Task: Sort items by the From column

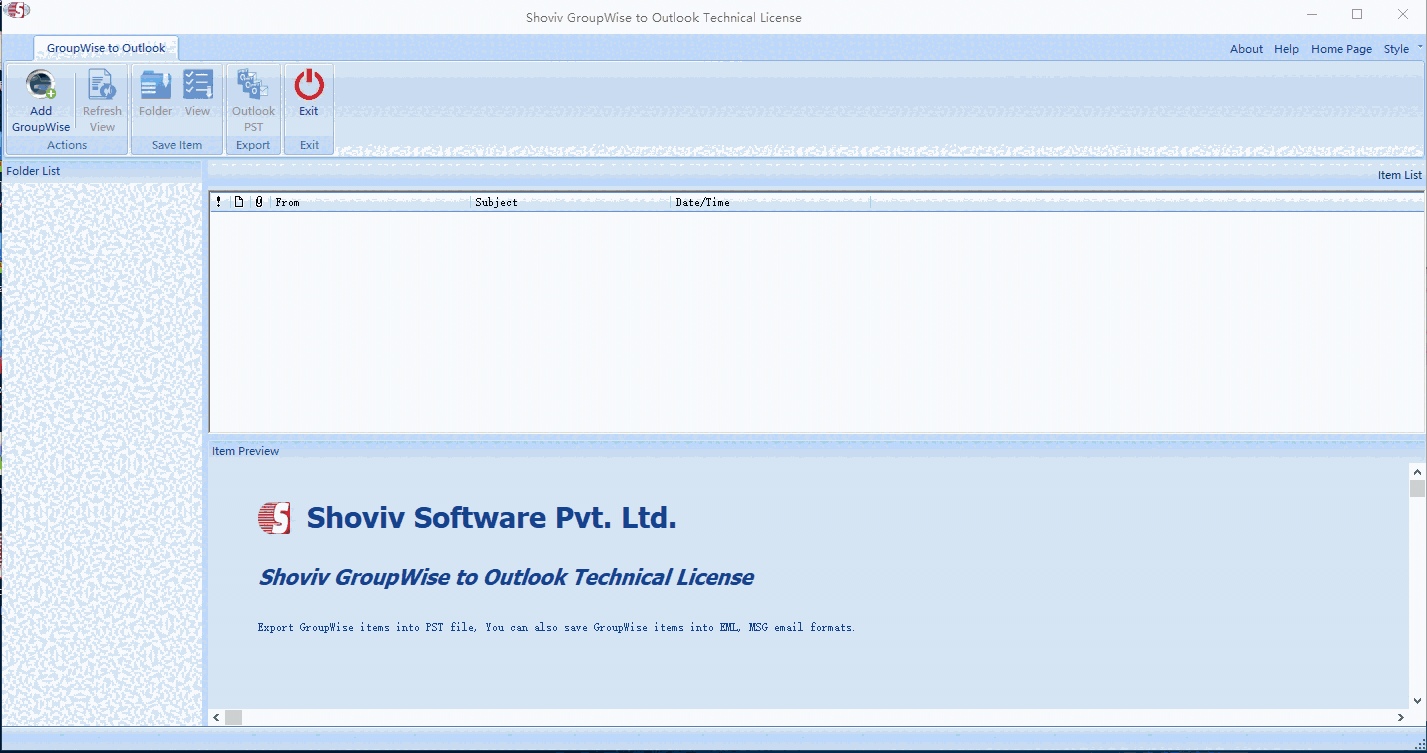Action: (x=370, y=202)
